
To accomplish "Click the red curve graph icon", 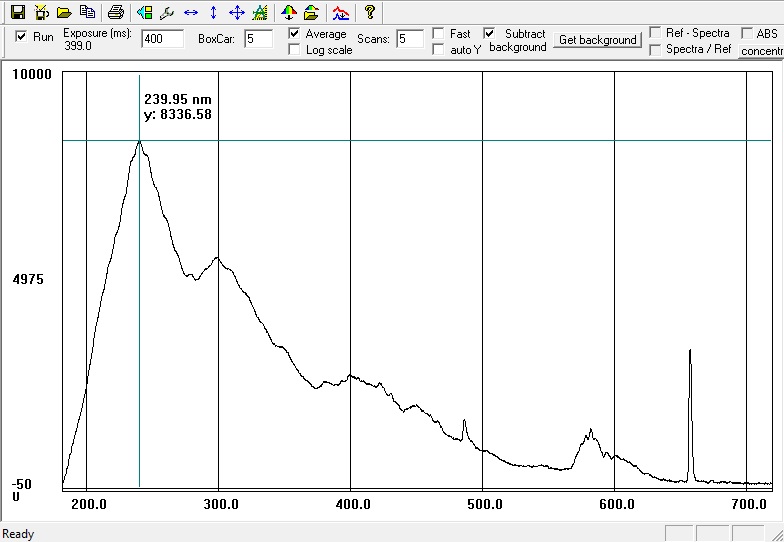I will click(x=341, y=12).
